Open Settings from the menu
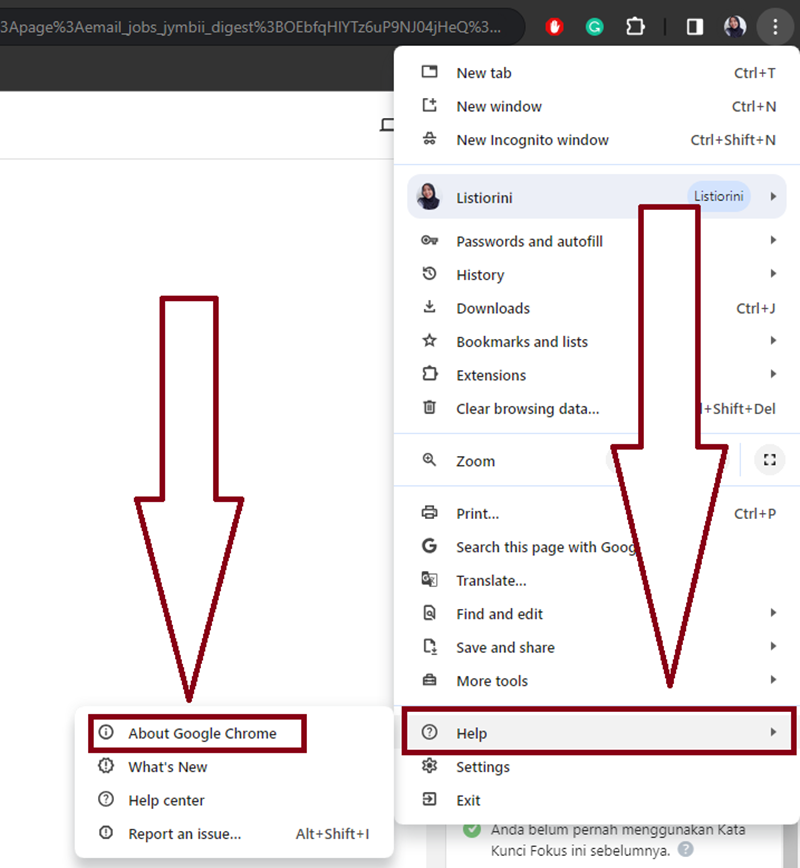 point(598,767)
